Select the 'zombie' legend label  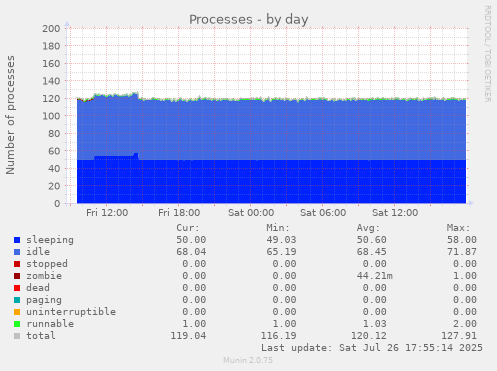pos(44,276)
